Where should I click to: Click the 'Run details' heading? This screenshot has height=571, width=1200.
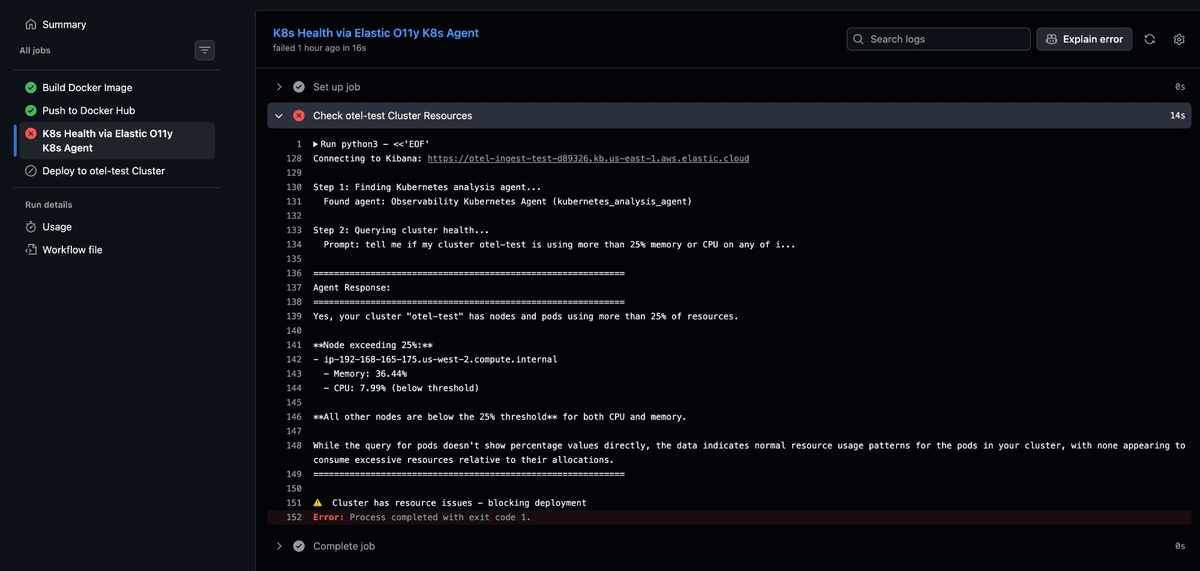49,205
